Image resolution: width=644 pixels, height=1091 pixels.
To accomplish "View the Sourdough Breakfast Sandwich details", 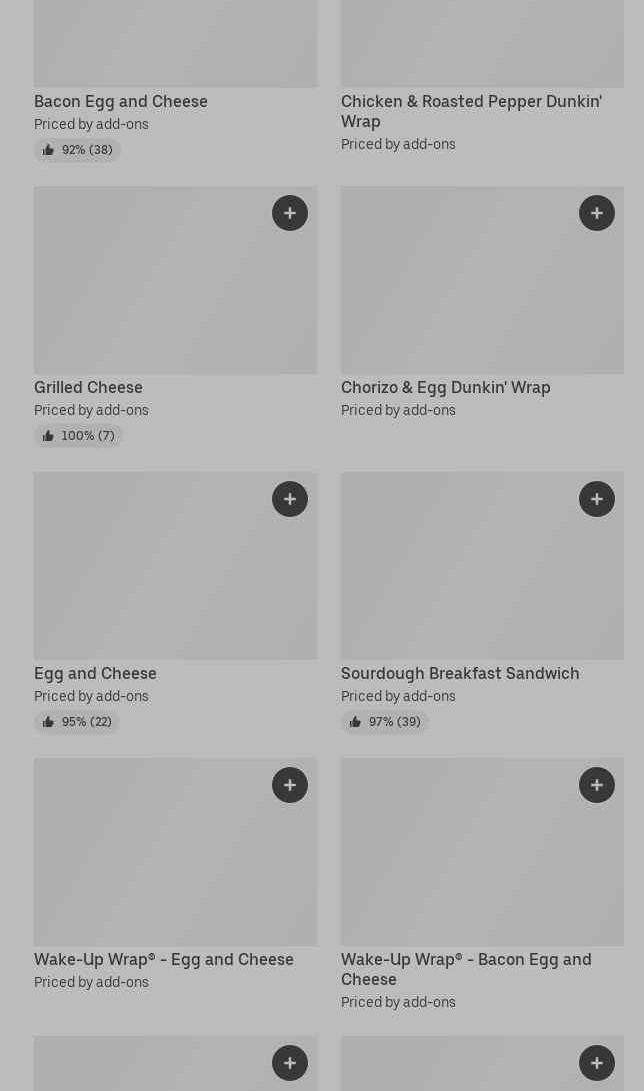I will point(460,673).
